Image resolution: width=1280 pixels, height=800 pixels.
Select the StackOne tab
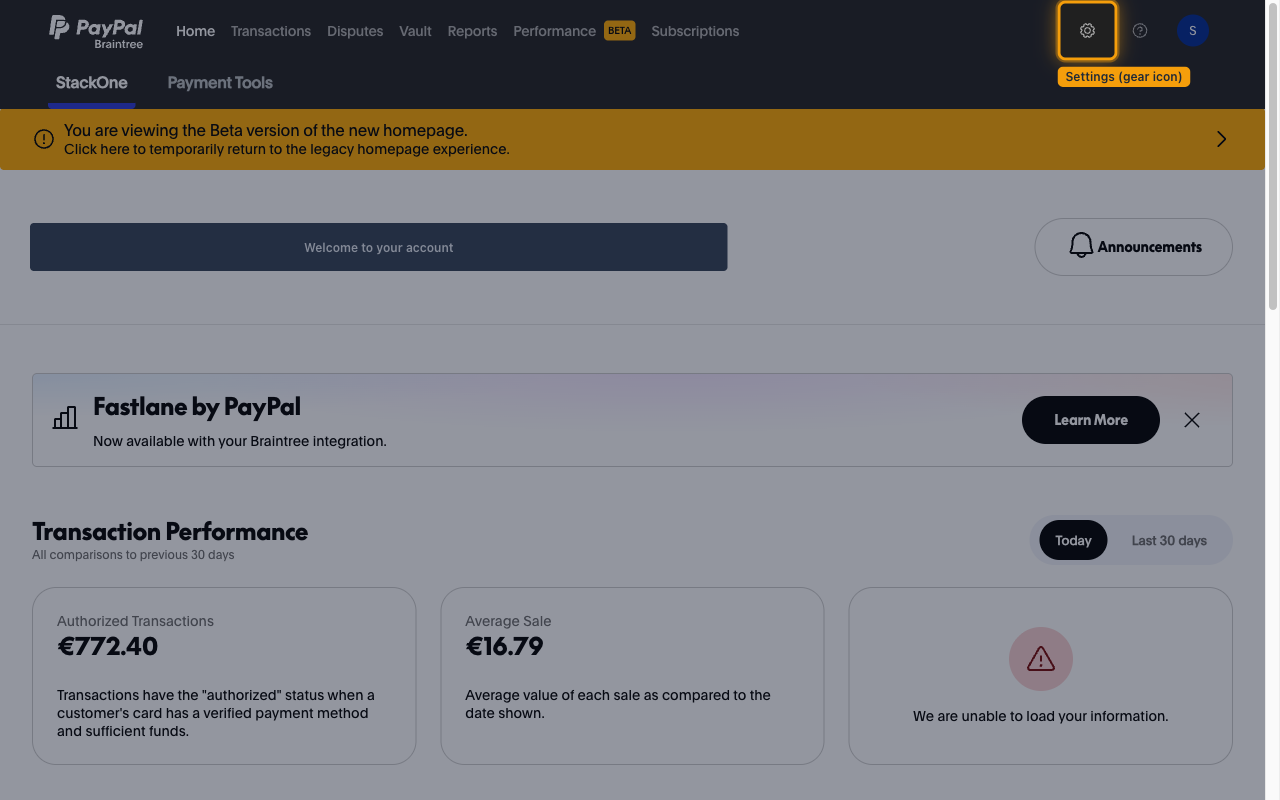point(92,83)
